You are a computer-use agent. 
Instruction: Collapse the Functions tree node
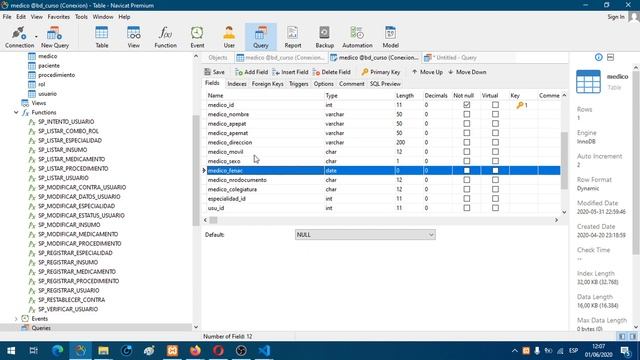[16, 112]
